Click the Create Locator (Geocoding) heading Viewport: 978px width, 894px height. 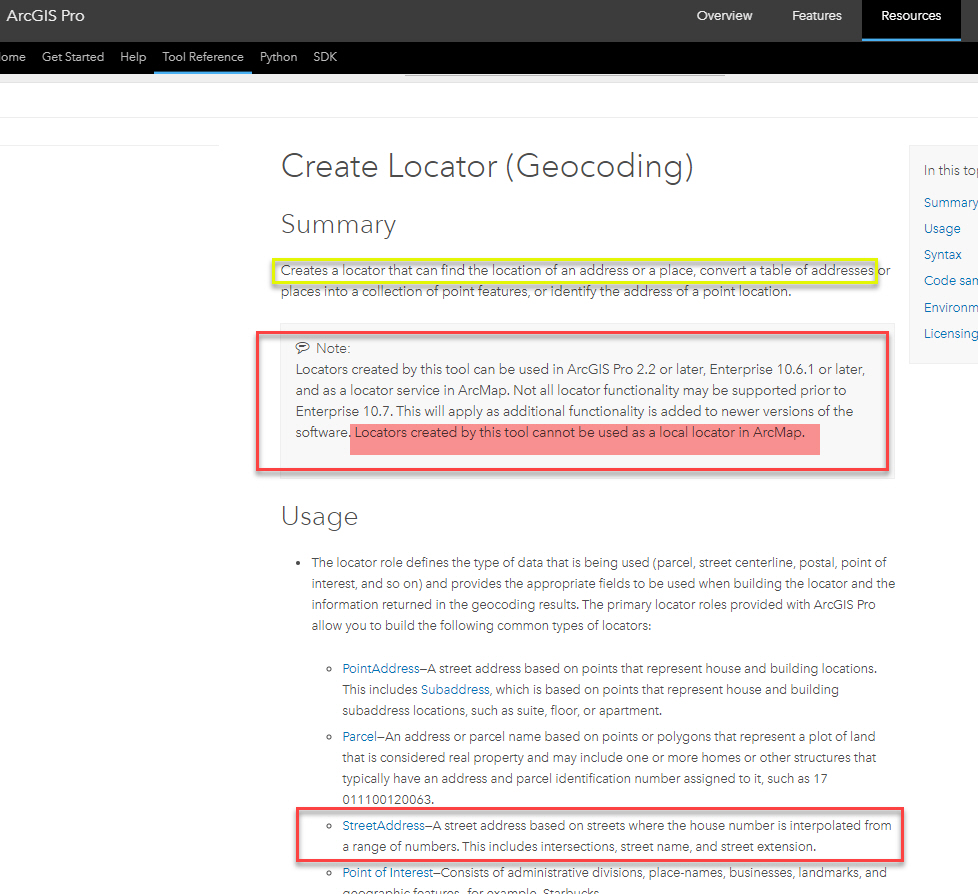pyautogui.click(x=487, y=167)
